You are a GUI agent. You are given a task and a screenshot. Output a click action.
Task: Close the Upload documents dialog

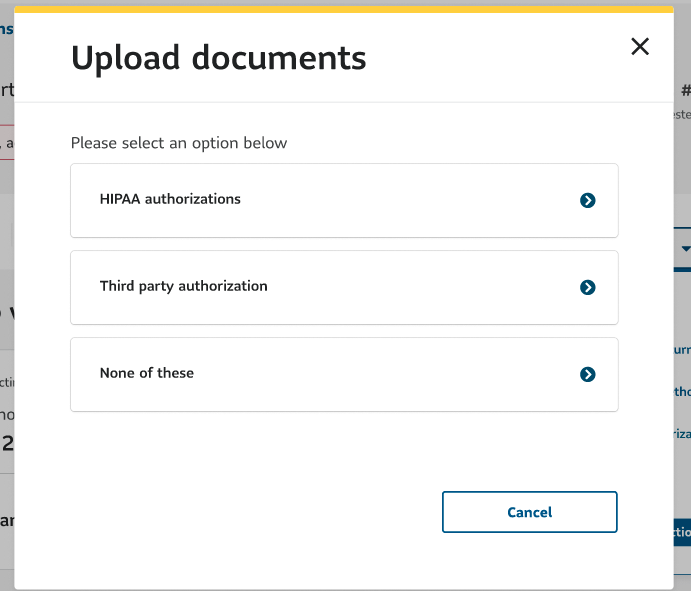[640, 46]
